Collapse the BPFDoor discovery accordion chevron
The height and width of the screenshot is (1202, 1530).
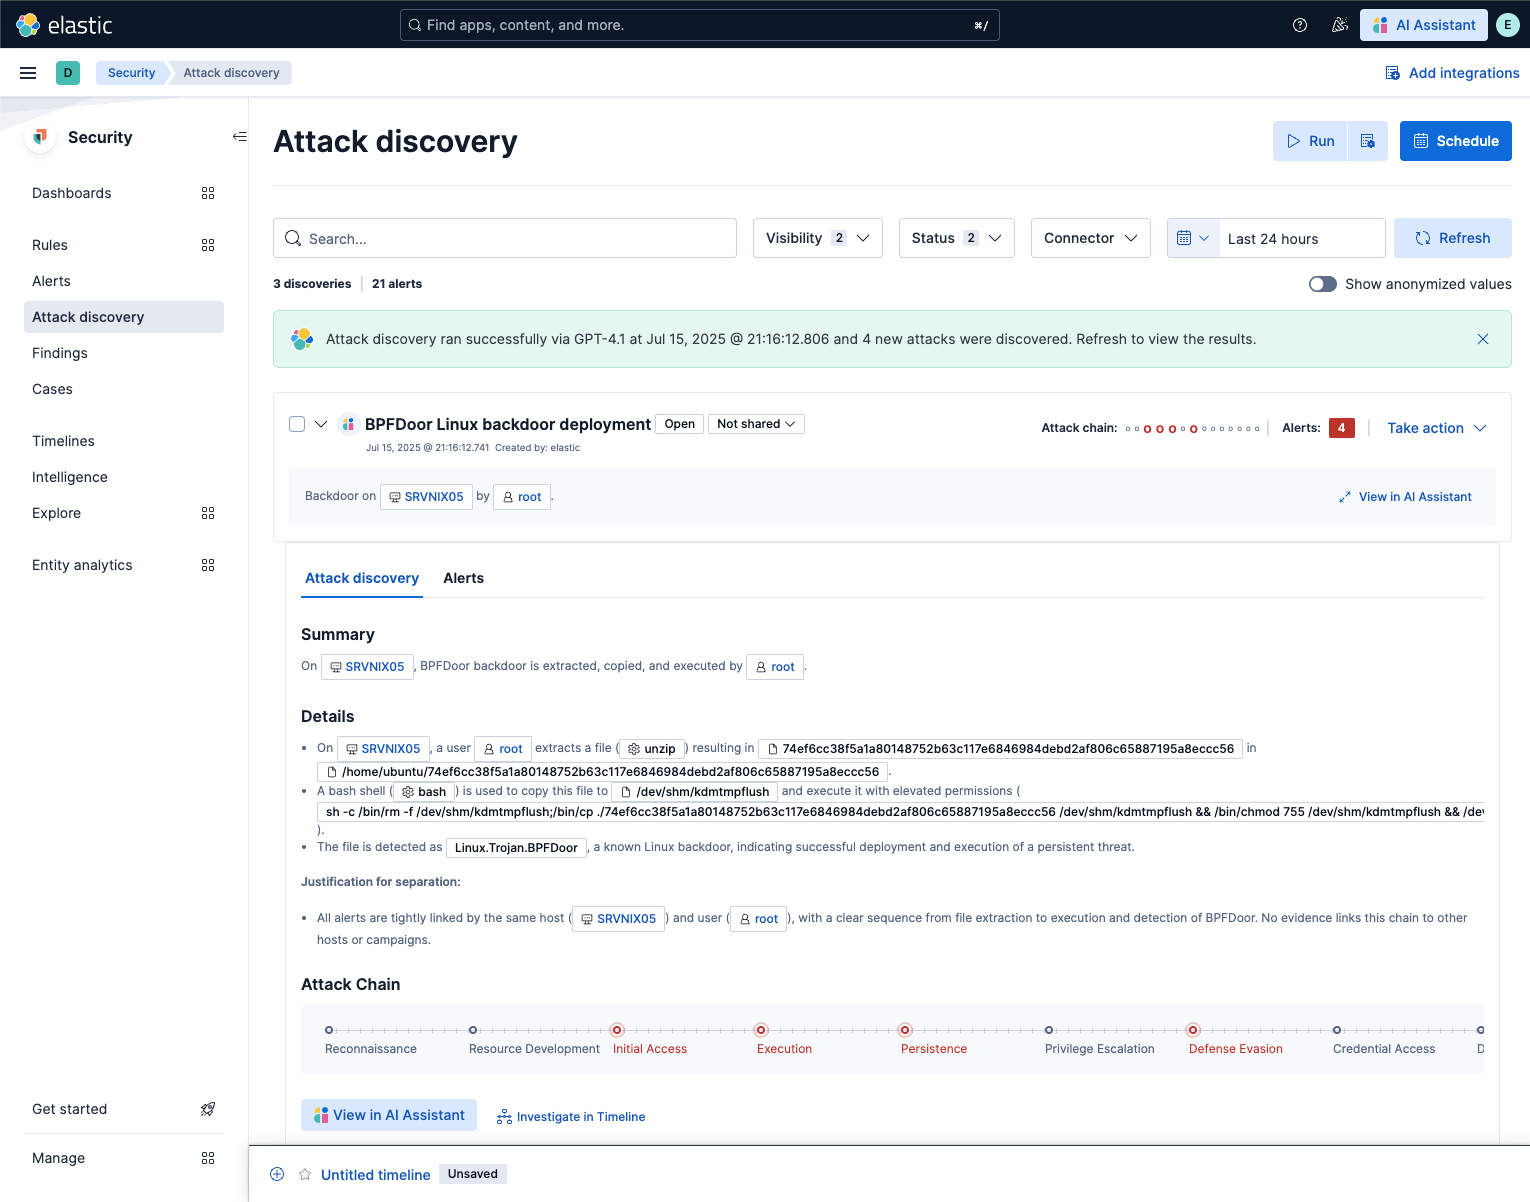pyautogui.click(x=321, y=424)
